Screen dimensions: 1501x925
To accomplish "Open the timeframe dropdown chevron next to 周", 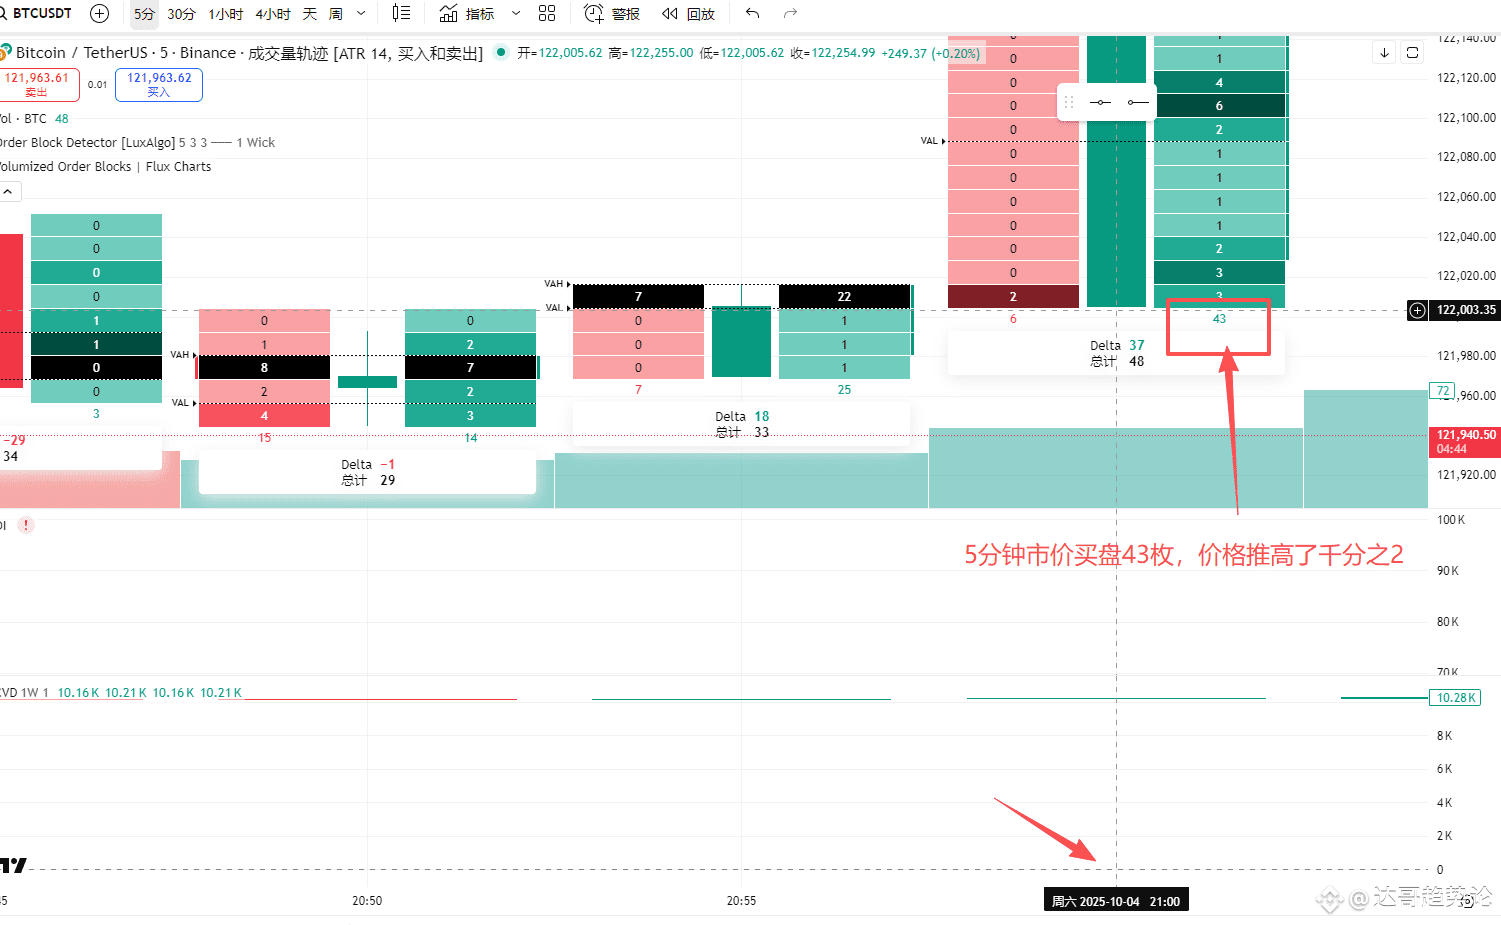I will (x=360, y=13).
